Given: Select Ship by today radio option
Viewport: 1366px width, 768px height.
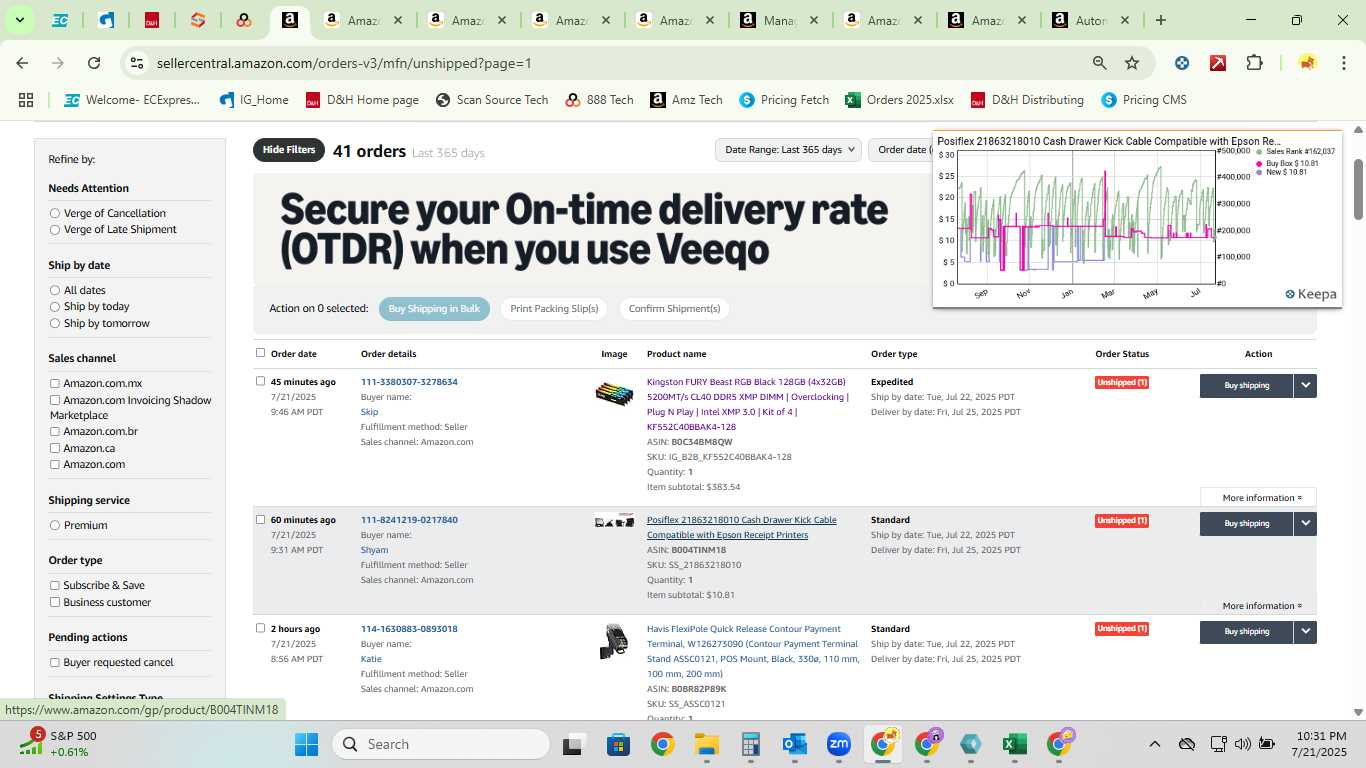Looking at the screenshot, I should pyautogui.click(x=55, y=307).
